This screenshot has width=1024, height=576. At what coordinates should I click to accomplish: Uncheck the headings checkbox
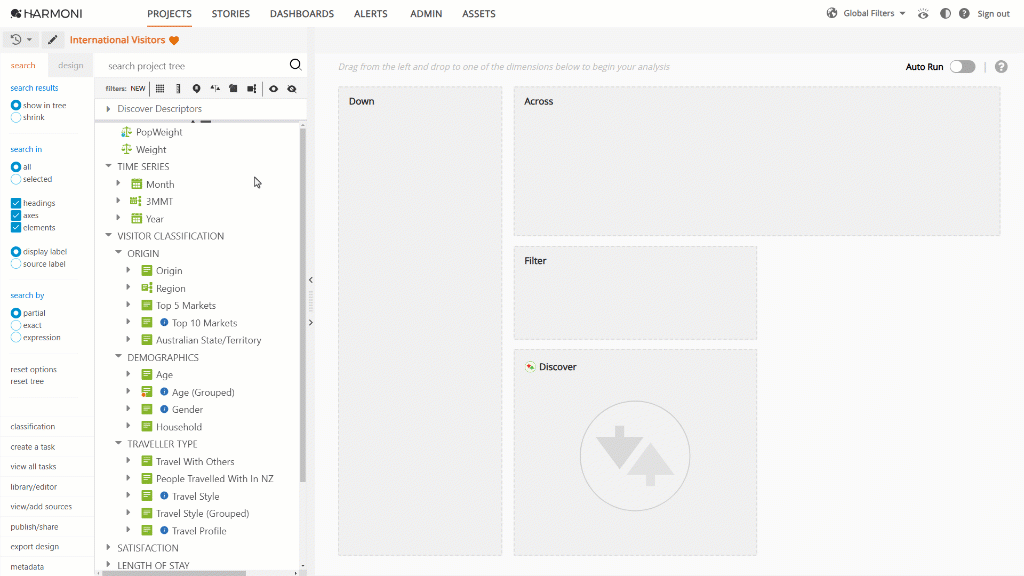[16, 203]
